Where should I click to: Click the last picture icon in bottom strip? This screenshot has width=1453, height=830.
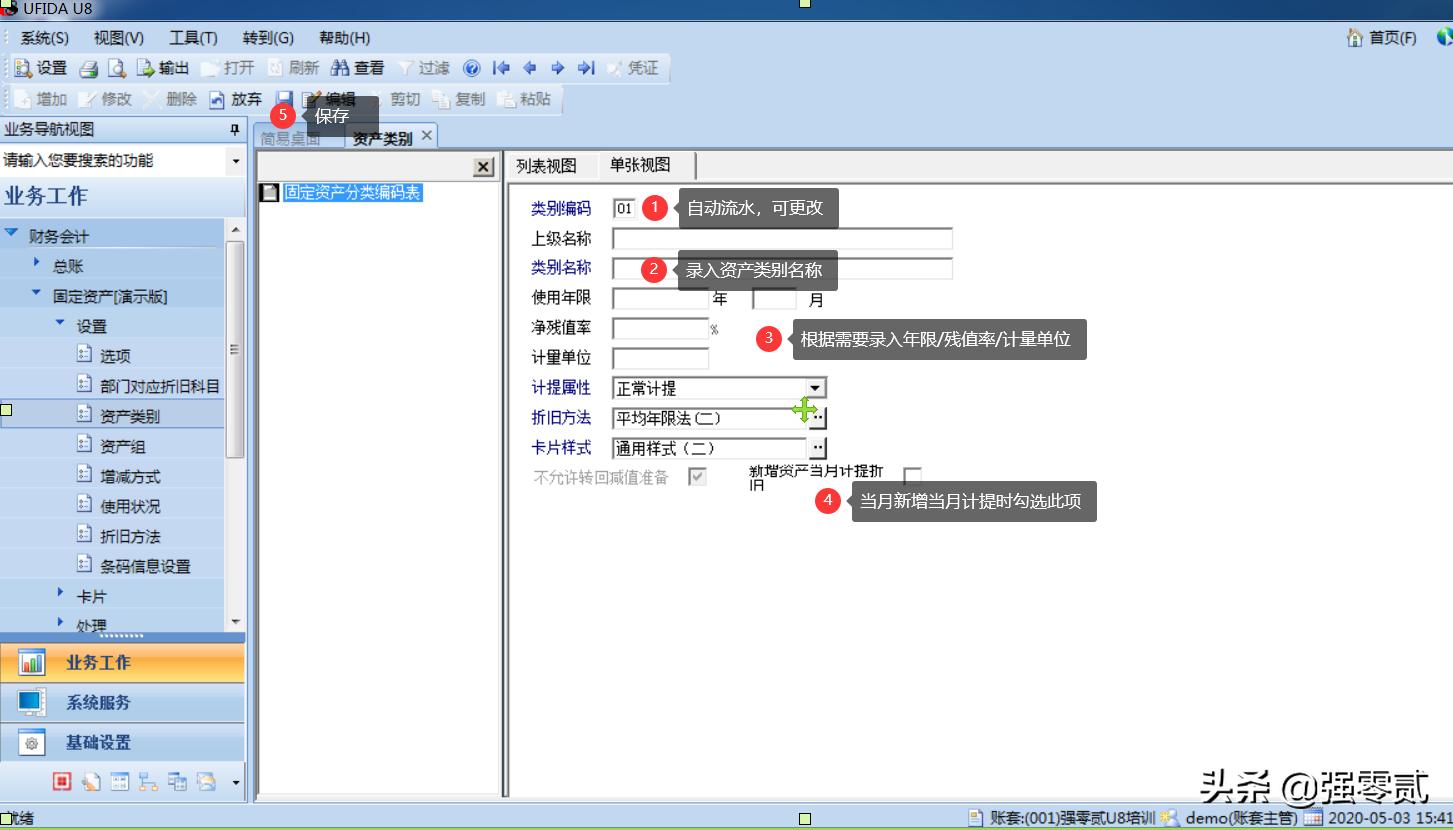(206, 782)
